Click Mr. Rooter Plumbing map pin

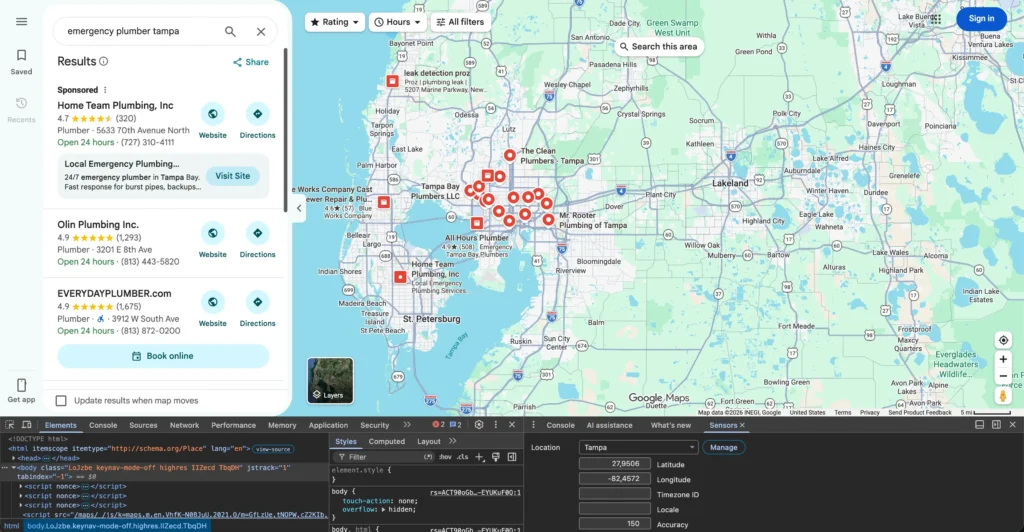[x=548, y=219]
